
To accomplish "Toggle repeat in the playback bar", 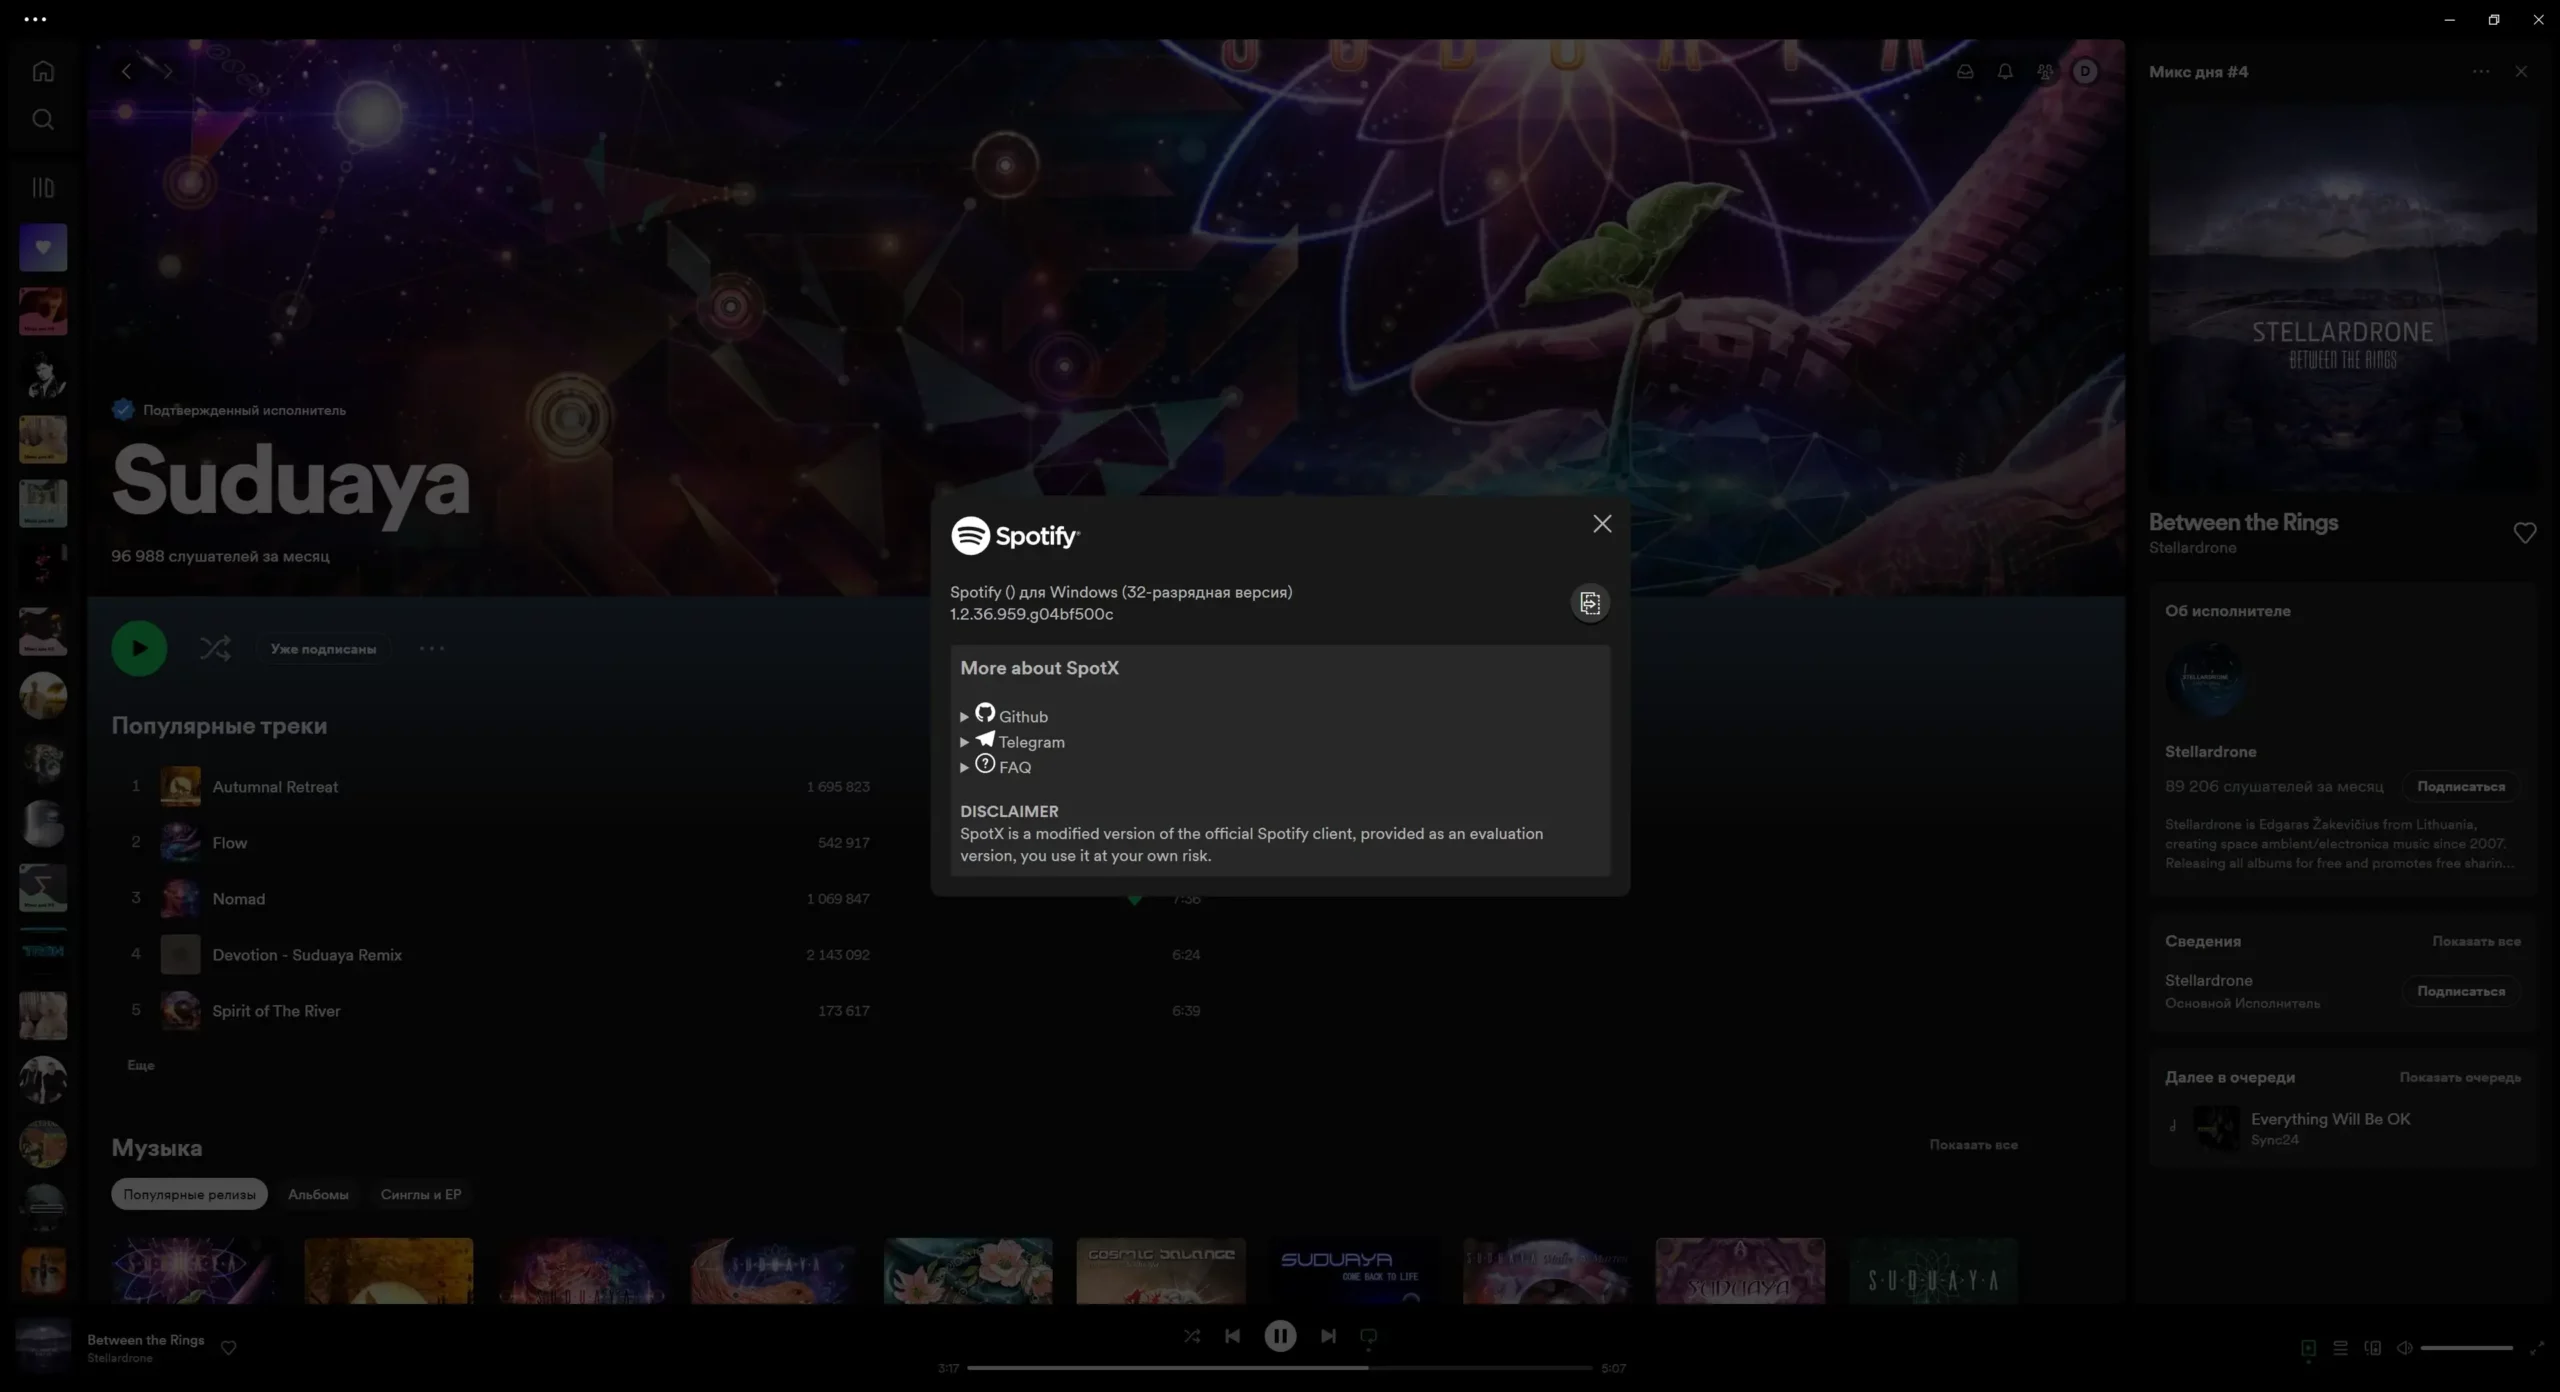I will click(1368, 1336).
